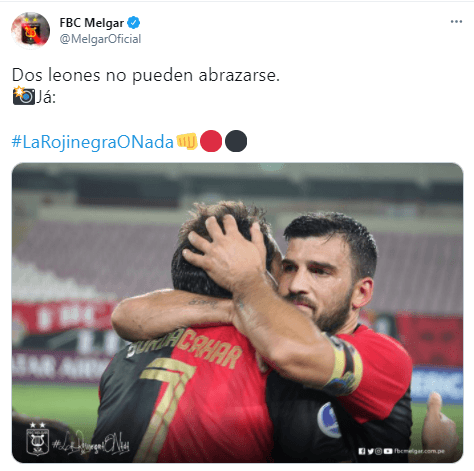Click the tweet text about two lions
The image size is (474, 471).
[146, 75]
